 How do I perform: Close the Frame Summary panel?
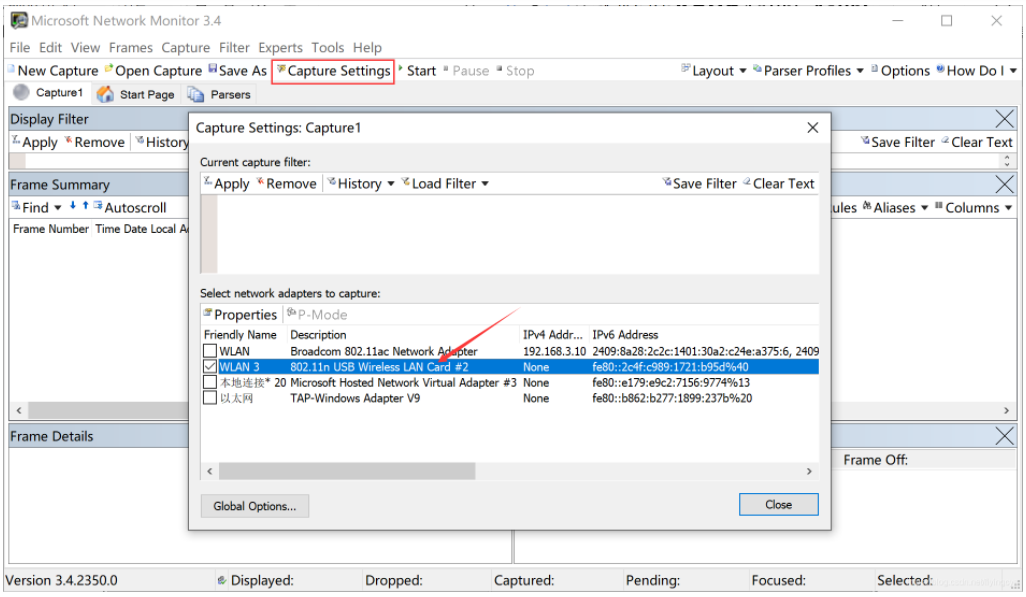pos(1004,184)
